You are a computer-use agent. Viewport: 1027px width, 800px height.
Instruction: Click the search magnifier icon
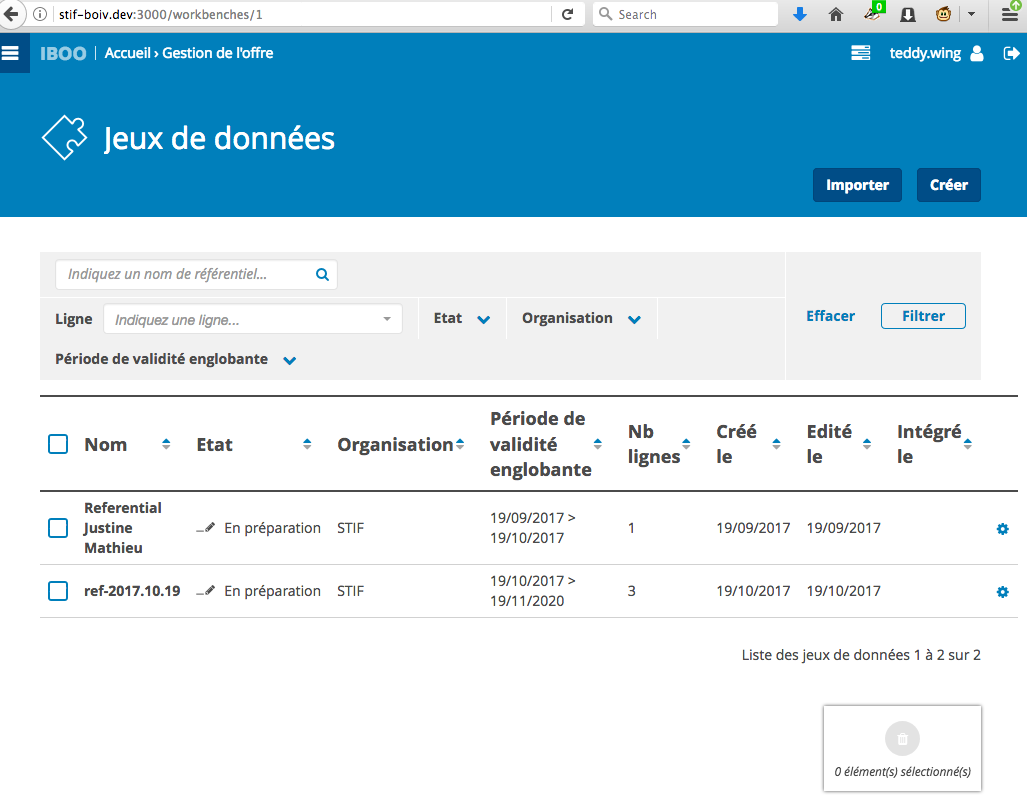[x=322, y=275]
